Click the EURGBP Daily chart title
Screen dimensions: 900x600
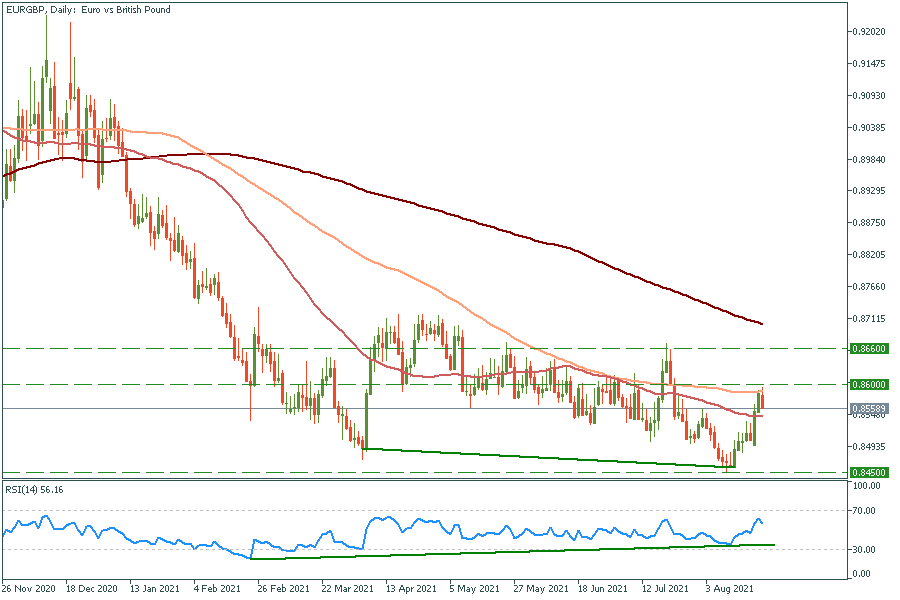[87, 10]
